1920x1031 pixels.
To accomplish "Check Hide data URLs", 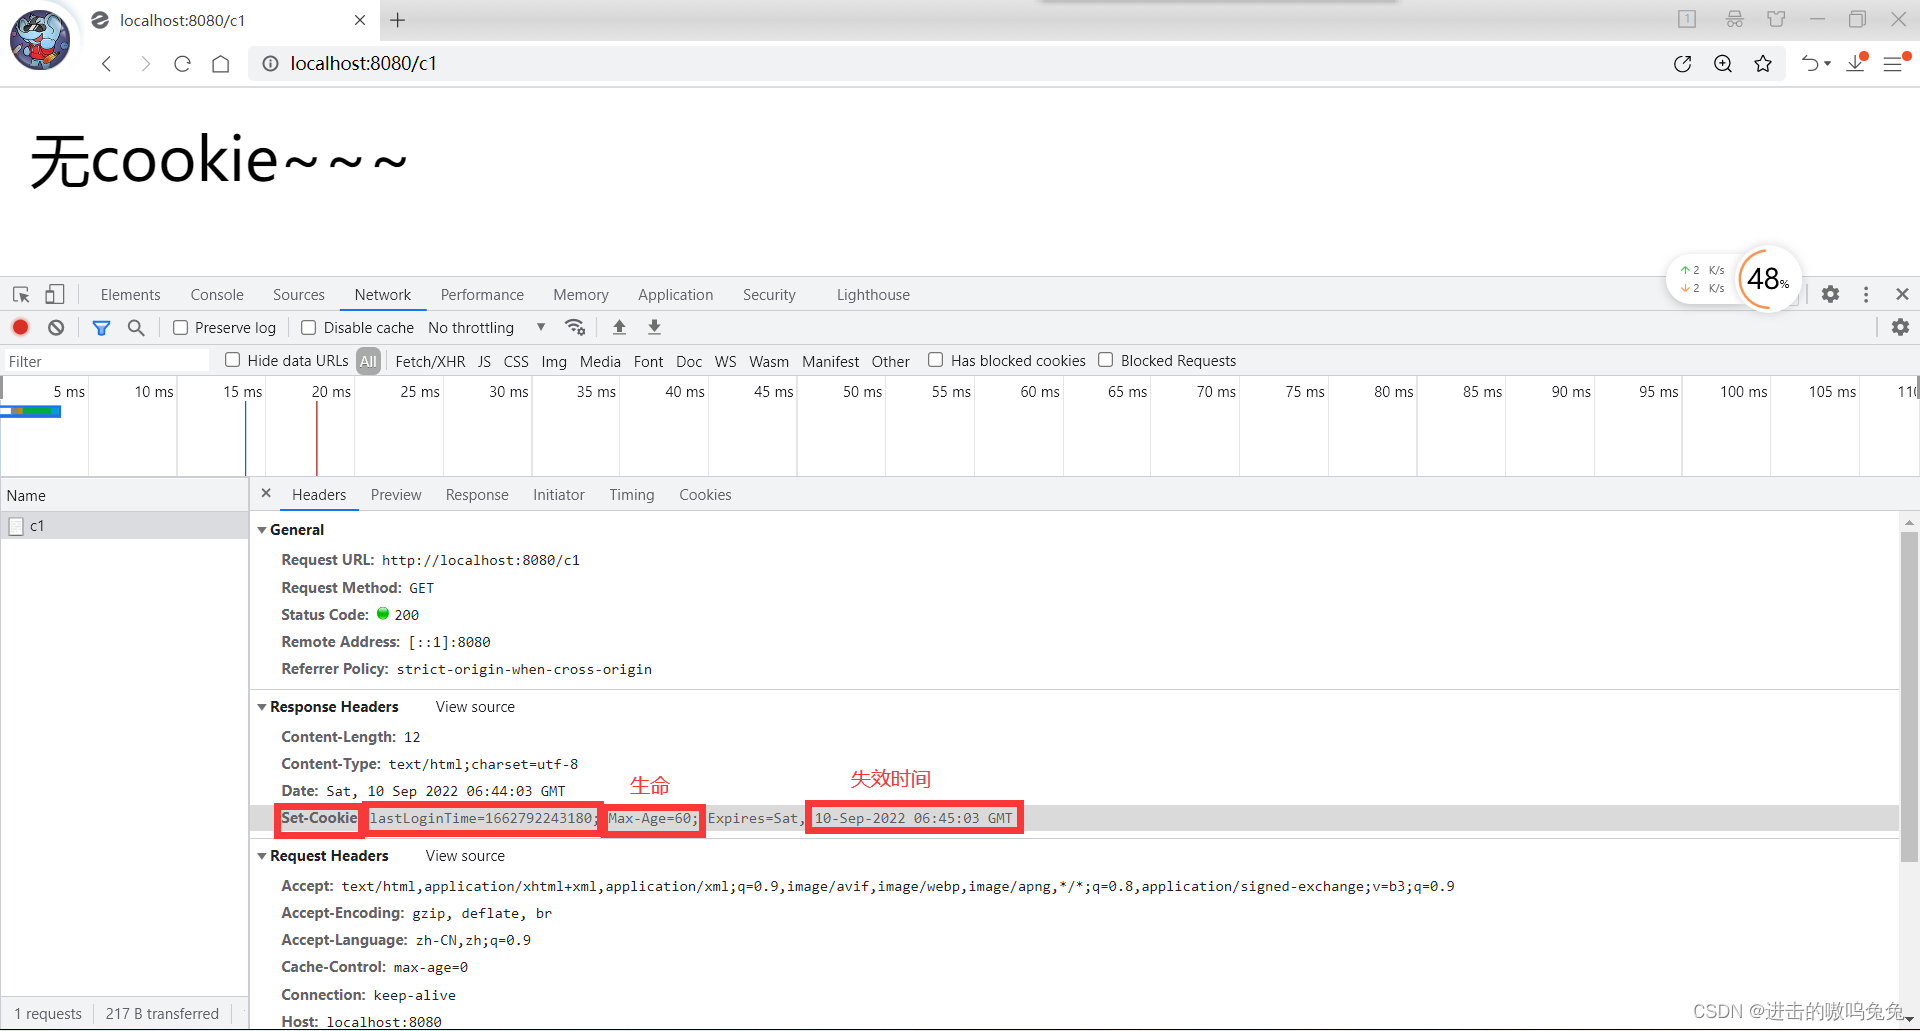I will click(232, 360).
